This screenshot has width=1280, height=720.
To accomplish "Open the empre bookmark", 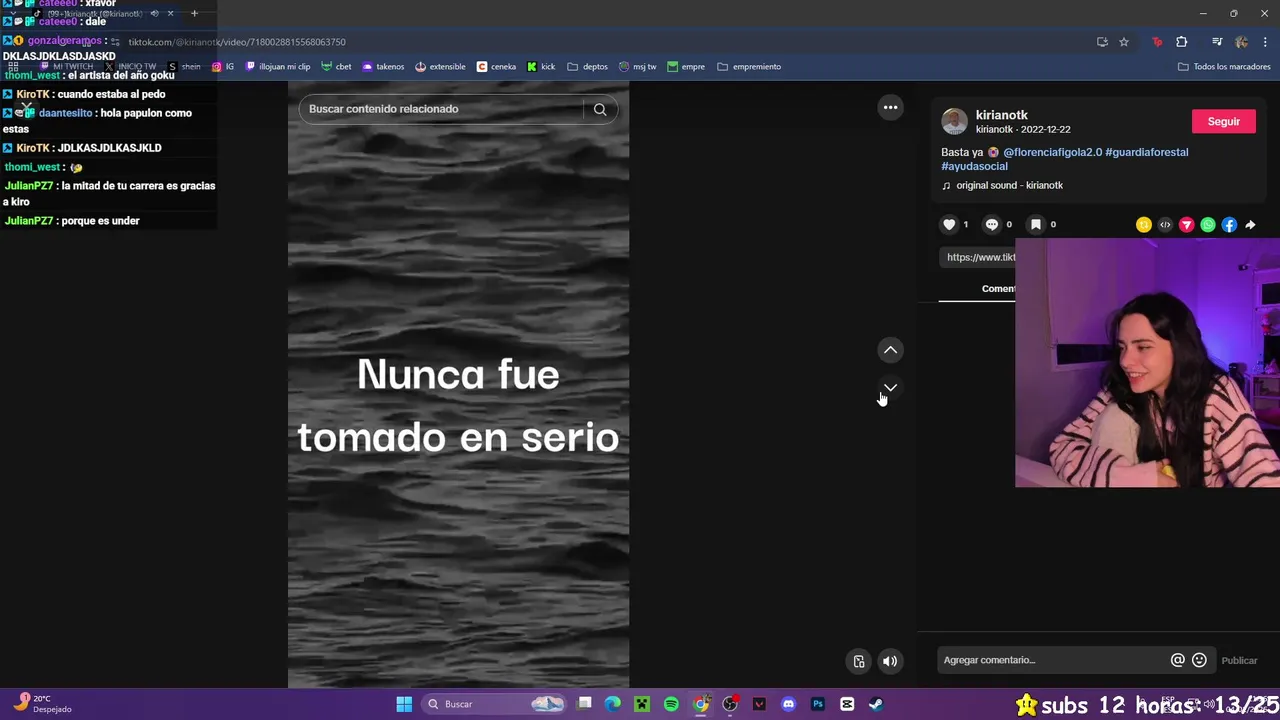I will [686, 67].
